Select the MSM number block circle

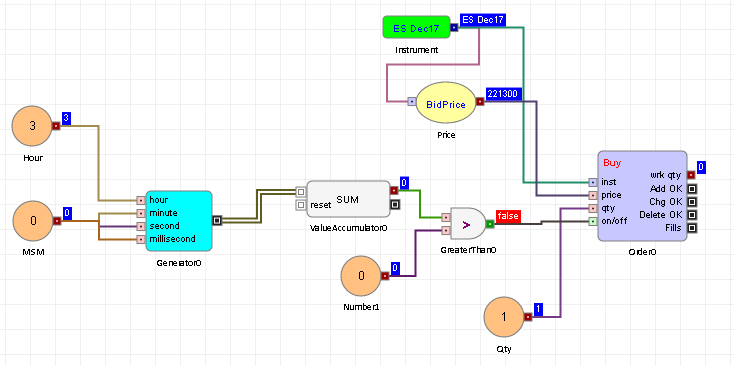click(32, 220)
